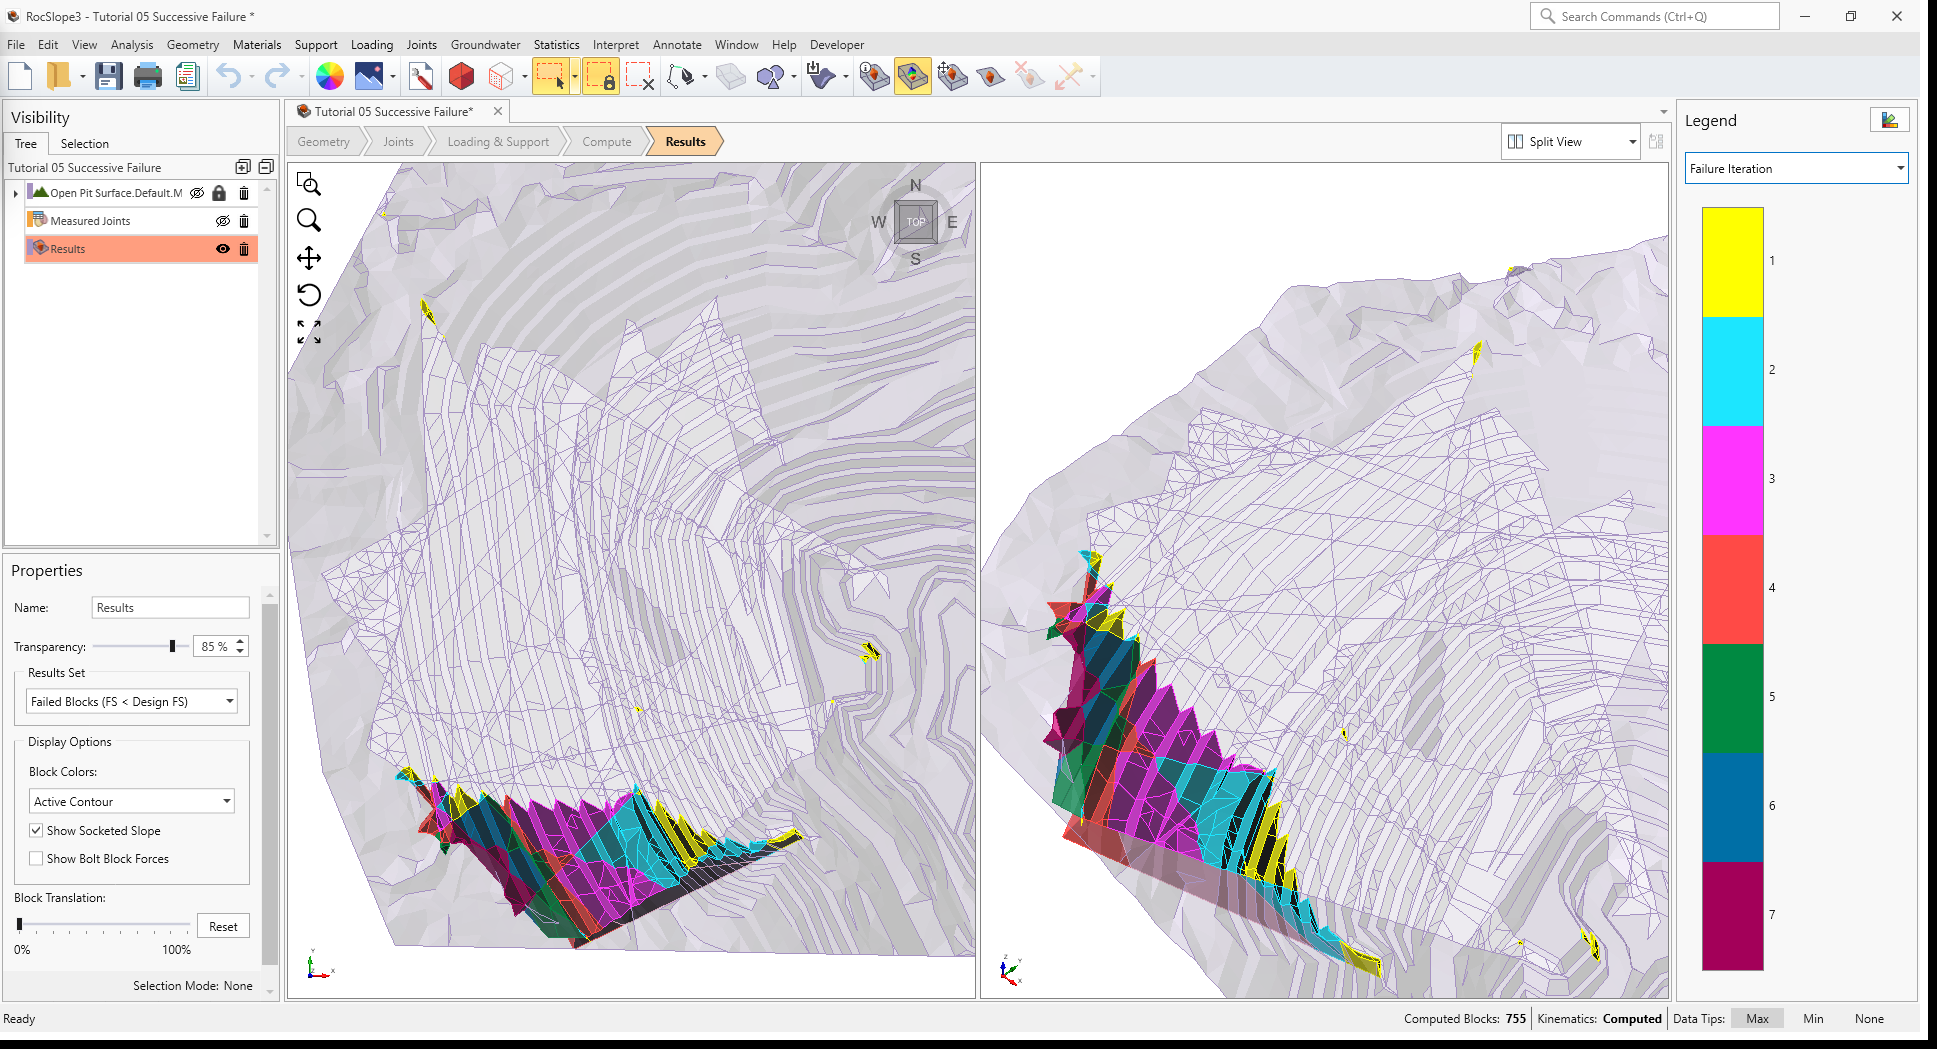Click the yellow iteration 1 legend swatch
This screenshot has height=1049, width=1937.
click(x=1733, y=262)
